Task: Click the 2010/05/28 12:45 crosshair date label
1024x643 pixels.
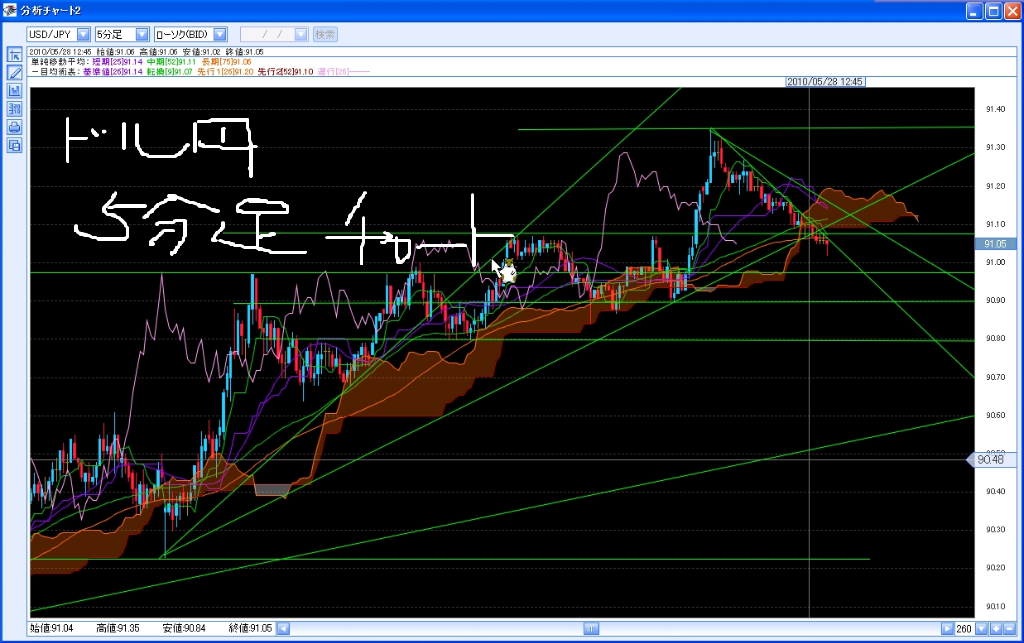Action: 825,82
